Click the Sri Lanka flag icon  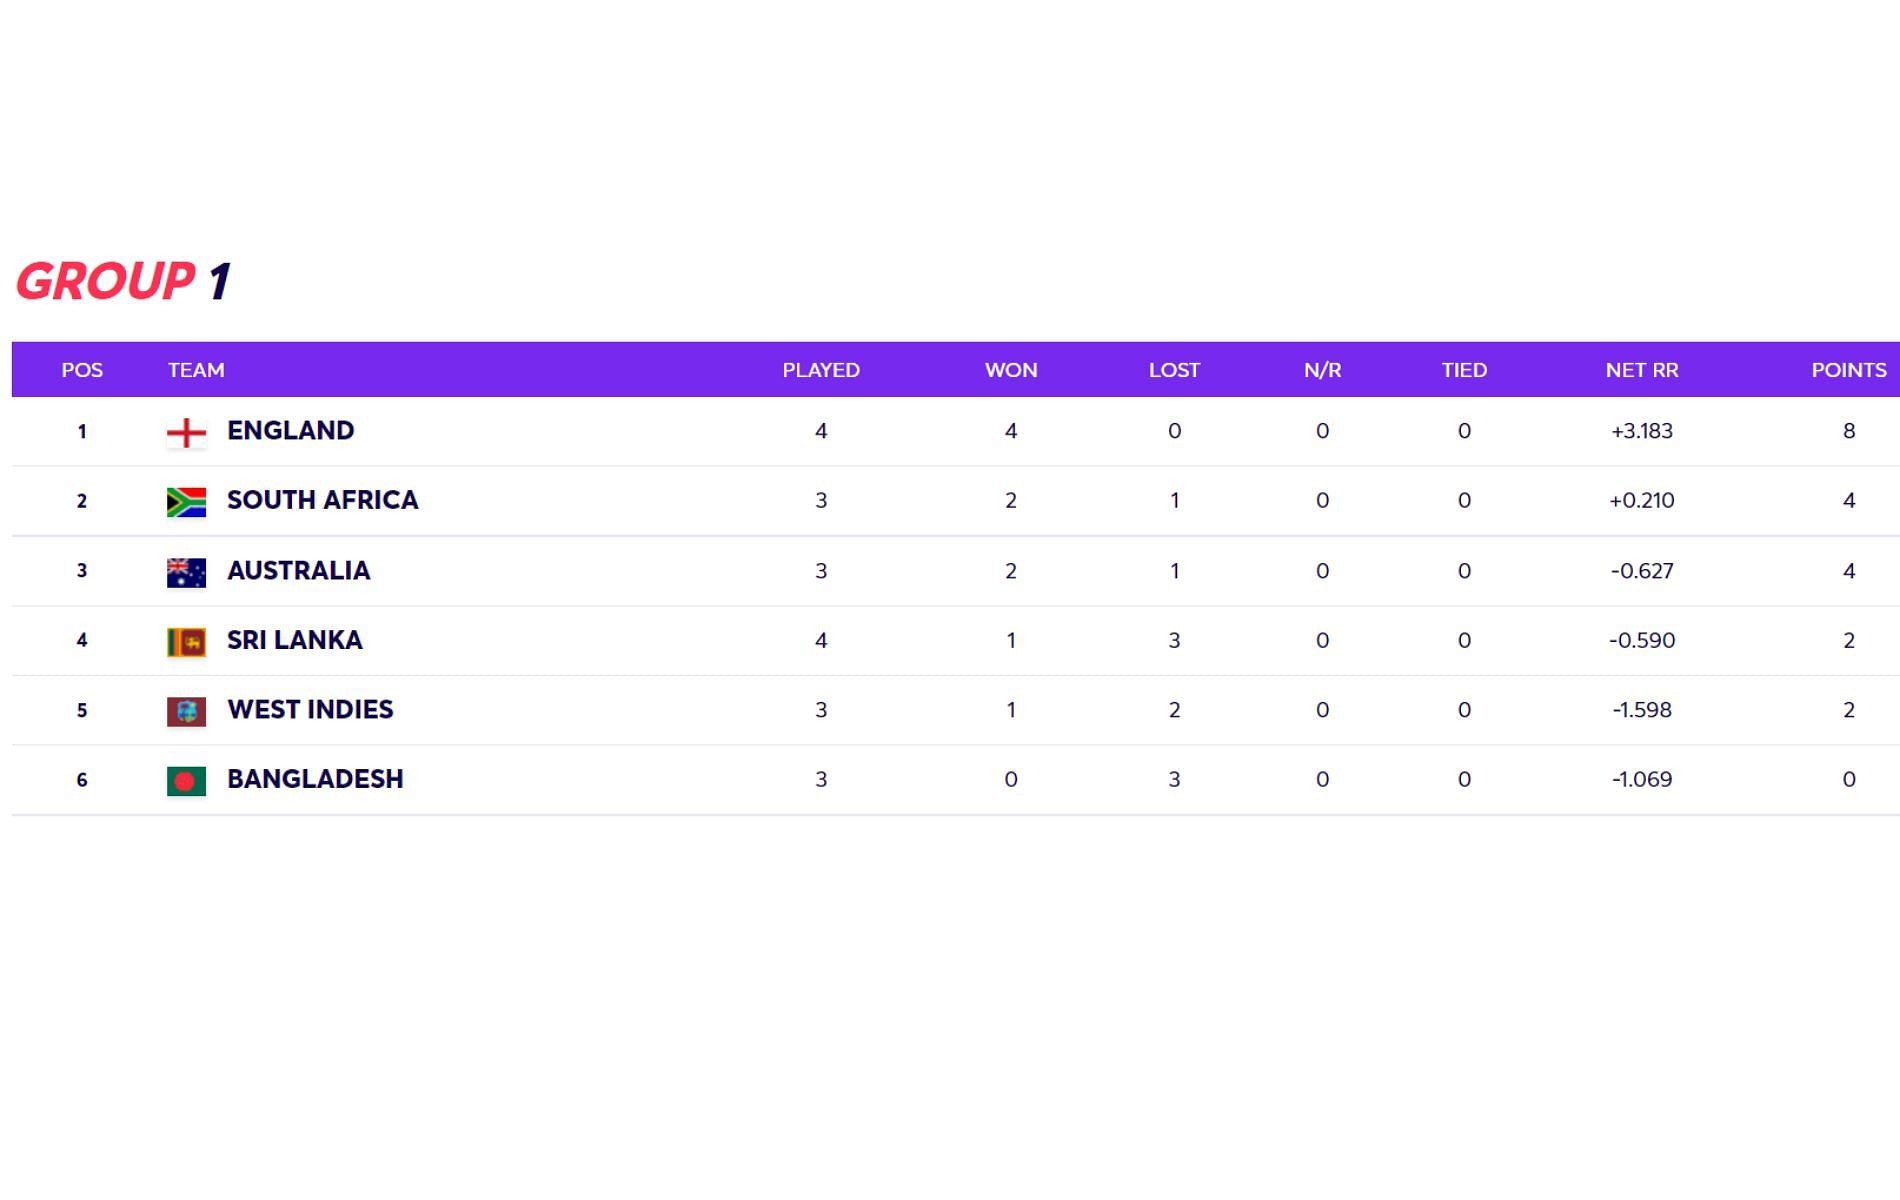pos(186,642)
